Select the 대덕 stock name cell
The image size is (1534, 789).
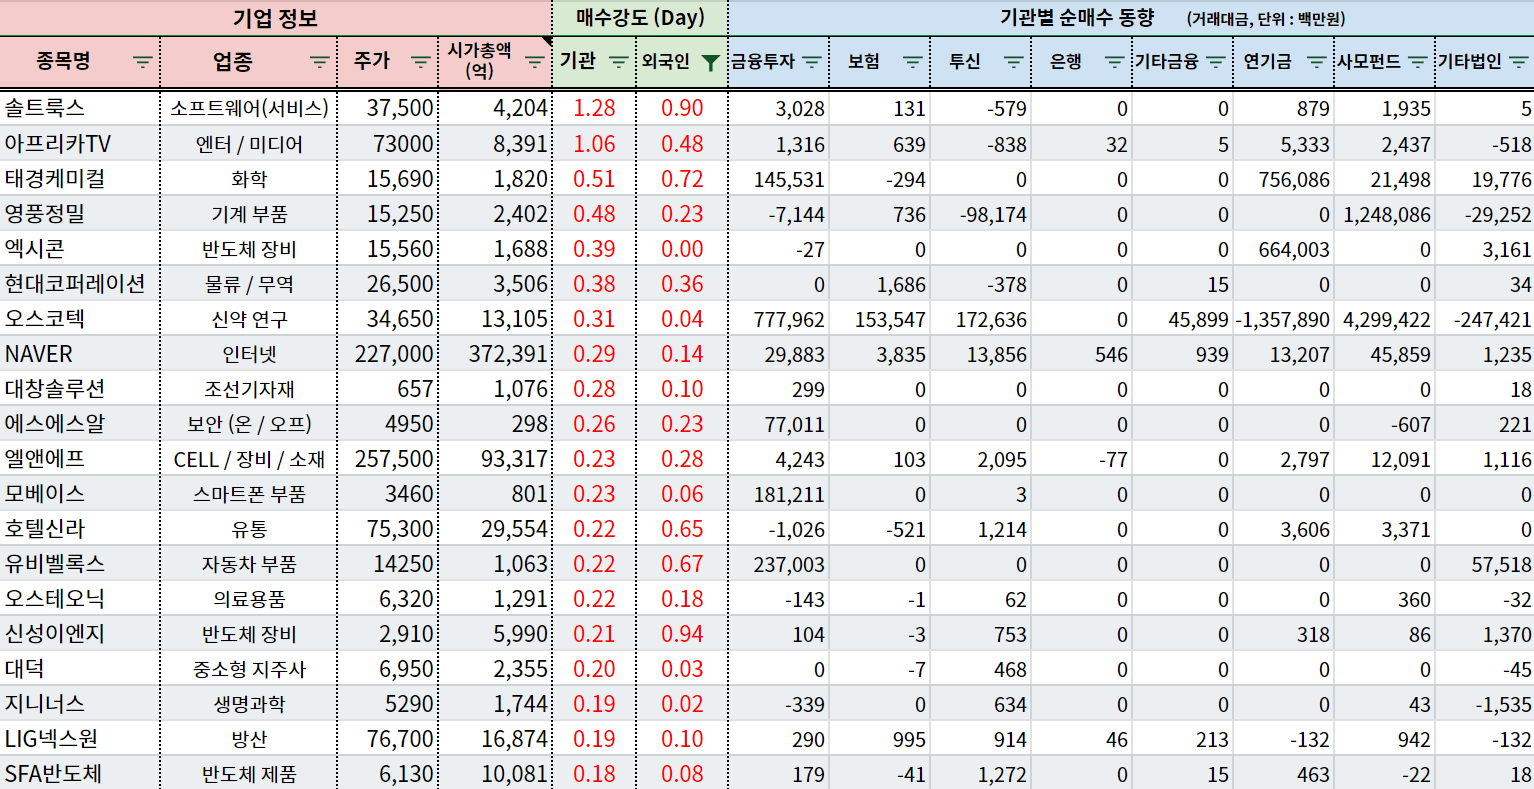(80, 668)
